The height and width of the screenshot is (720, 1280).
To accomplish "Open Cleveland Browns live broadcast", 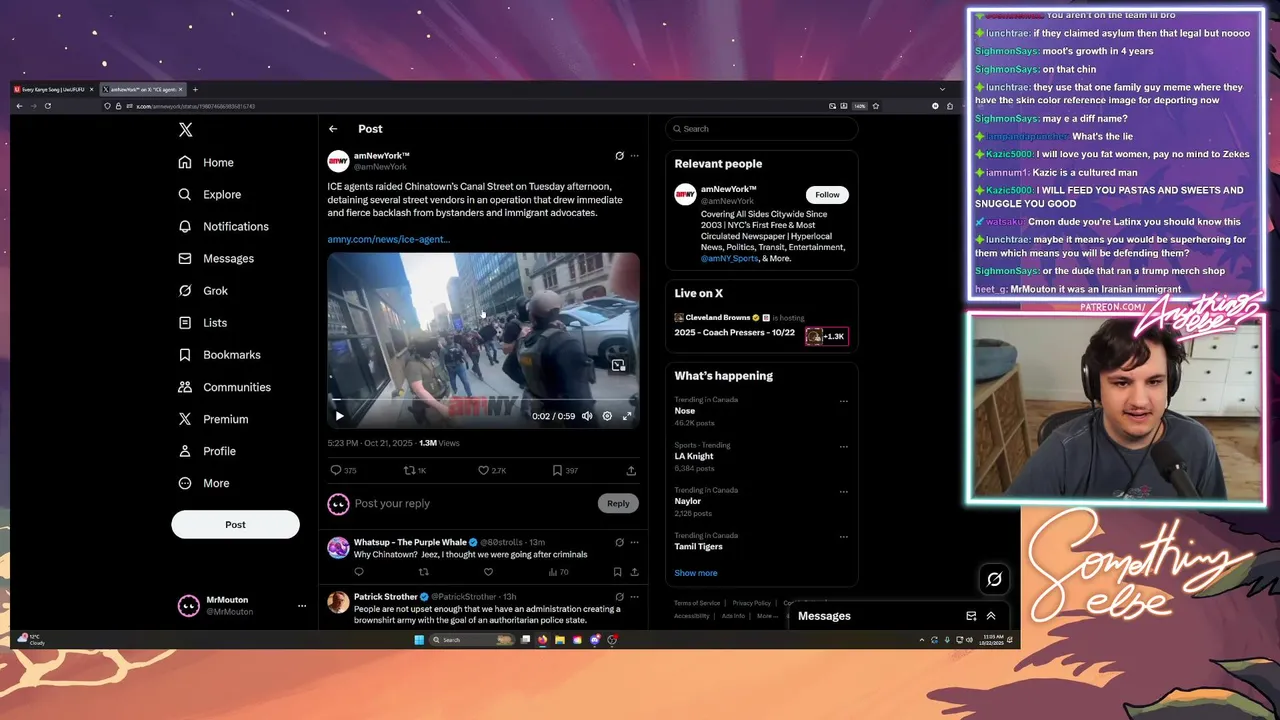I will 761,326.
